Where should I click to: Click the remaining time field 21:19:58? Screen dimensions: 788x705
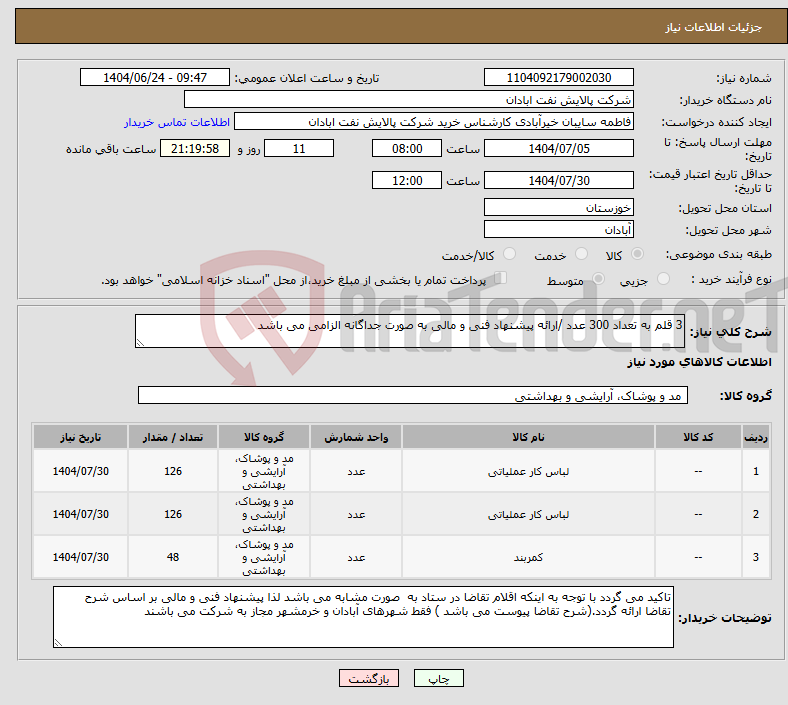(x=195, y=148)
